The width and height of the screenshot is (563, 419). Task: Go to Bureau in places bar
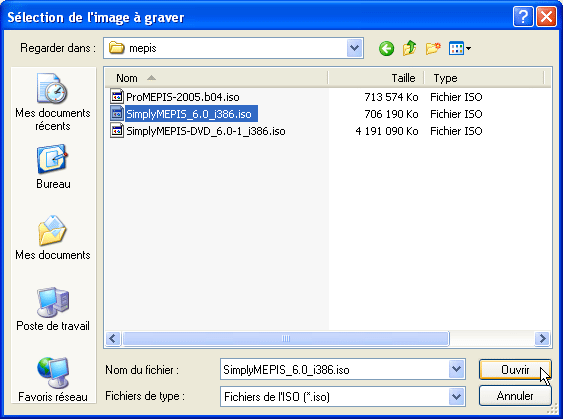point(53,167)
